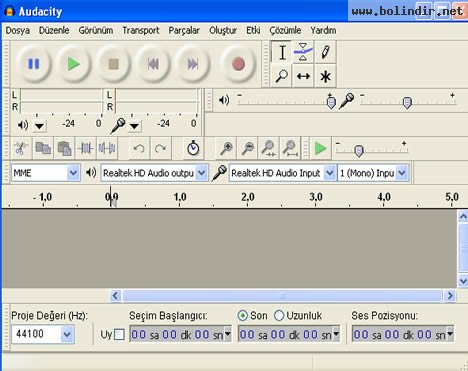The height and width of the screenshot is (371, 468).
Task: Click the Undo arrow icon
Action: 139,148
